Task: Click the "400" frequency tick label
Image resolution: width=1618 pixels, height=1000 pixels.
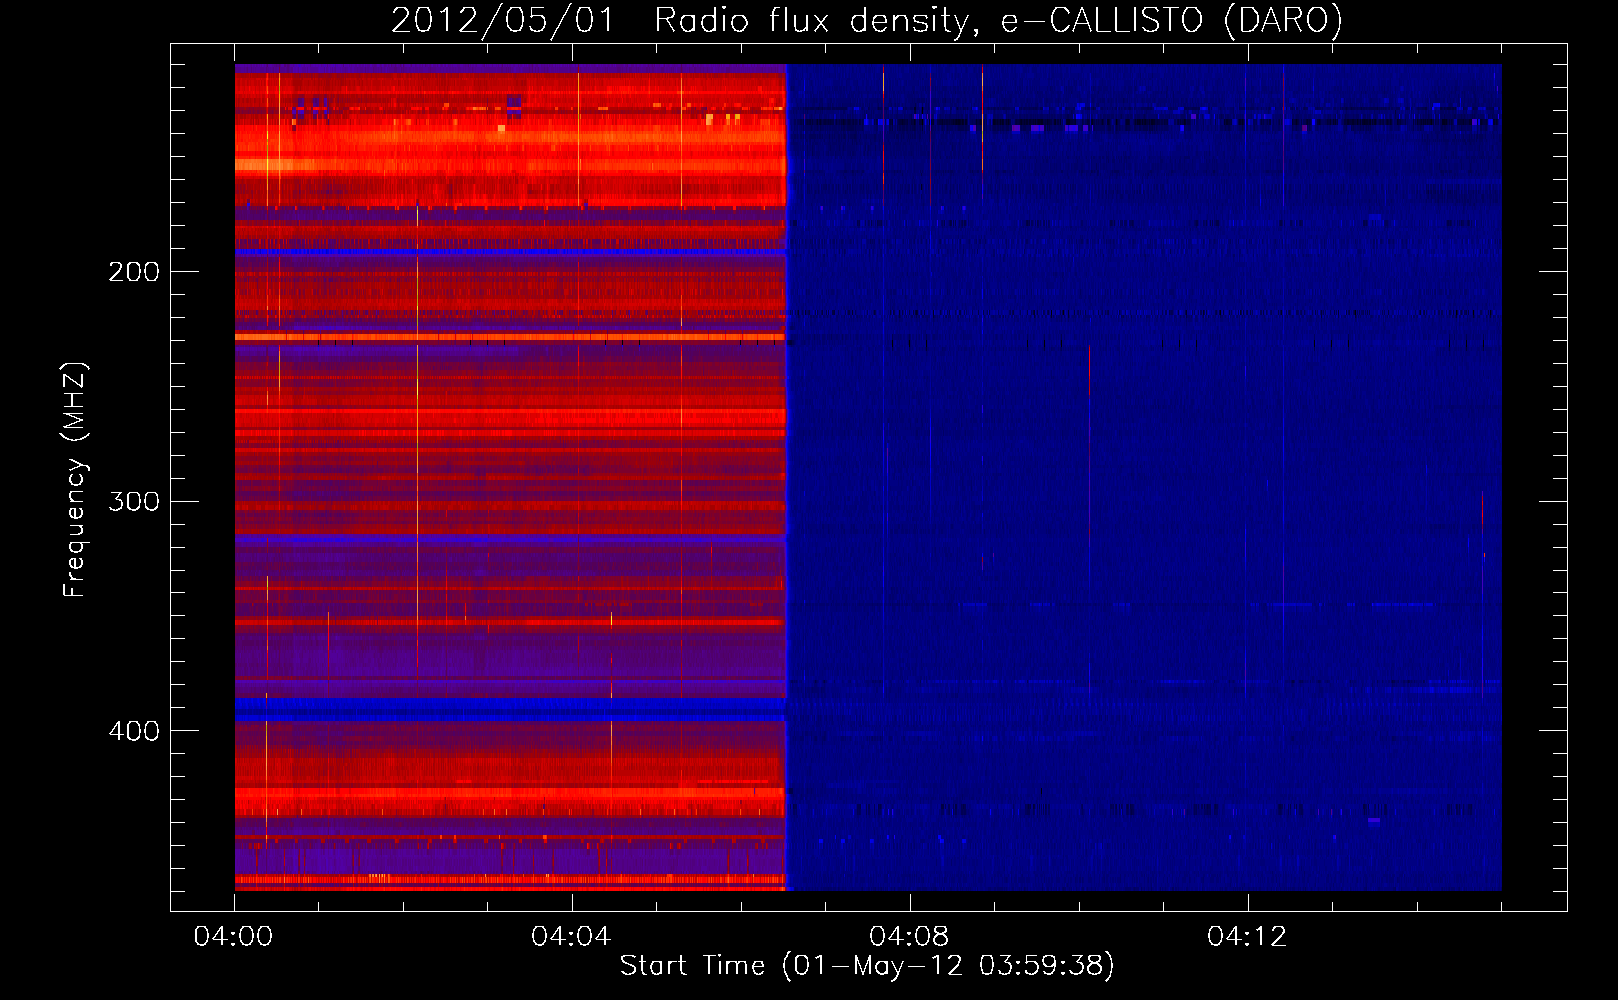Action: (134, 731)
